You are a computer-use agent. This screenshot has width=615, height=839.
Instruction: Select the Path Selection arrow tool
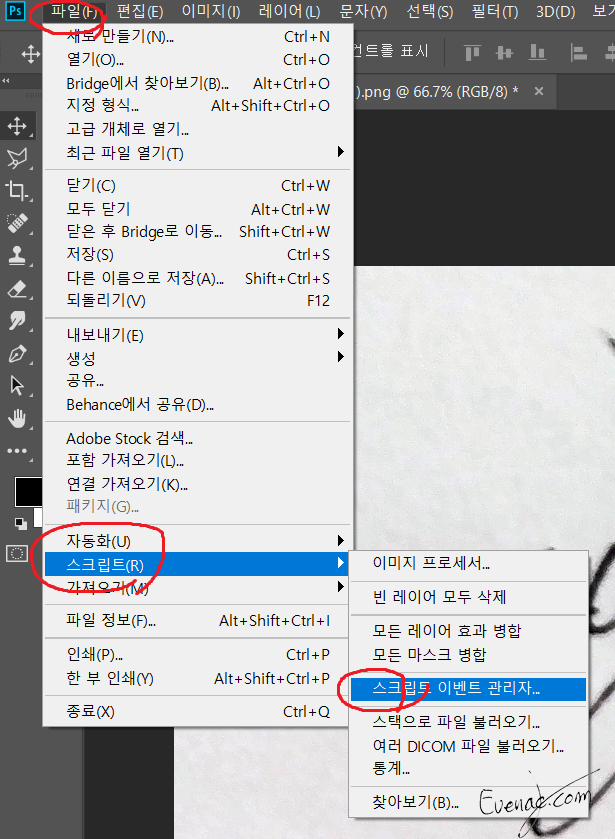tap(17, 385)
